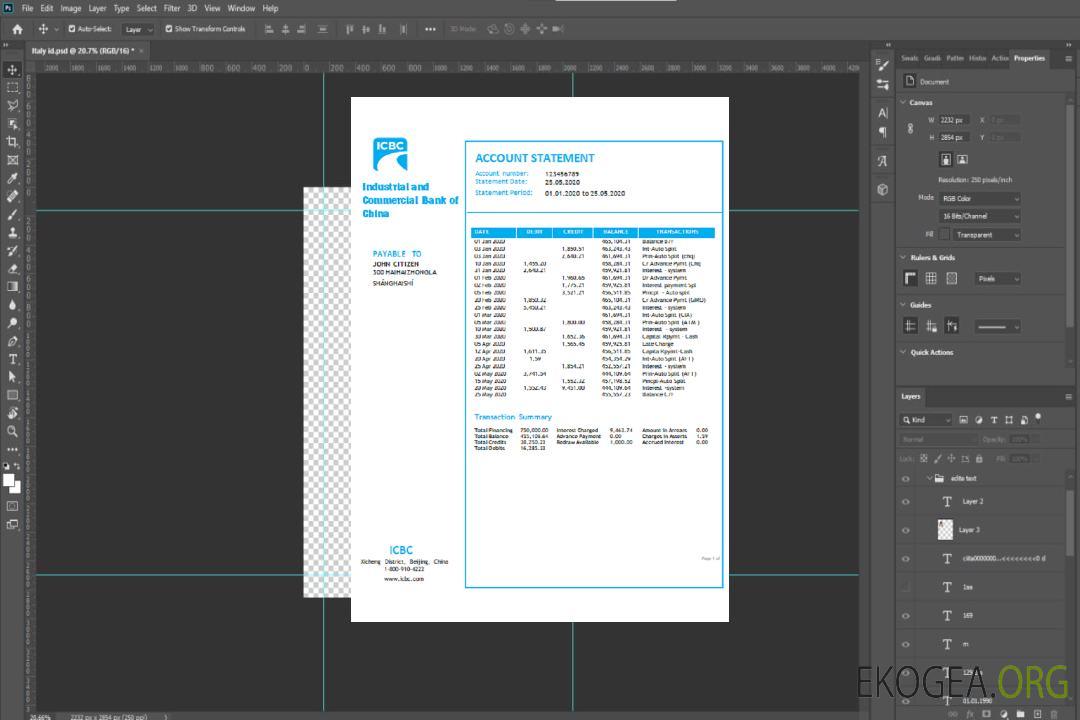Uncheck the Auto-Select checkbox
Image resolution: width=1080 pixels, height=720 pixels.
click(72, 29)
